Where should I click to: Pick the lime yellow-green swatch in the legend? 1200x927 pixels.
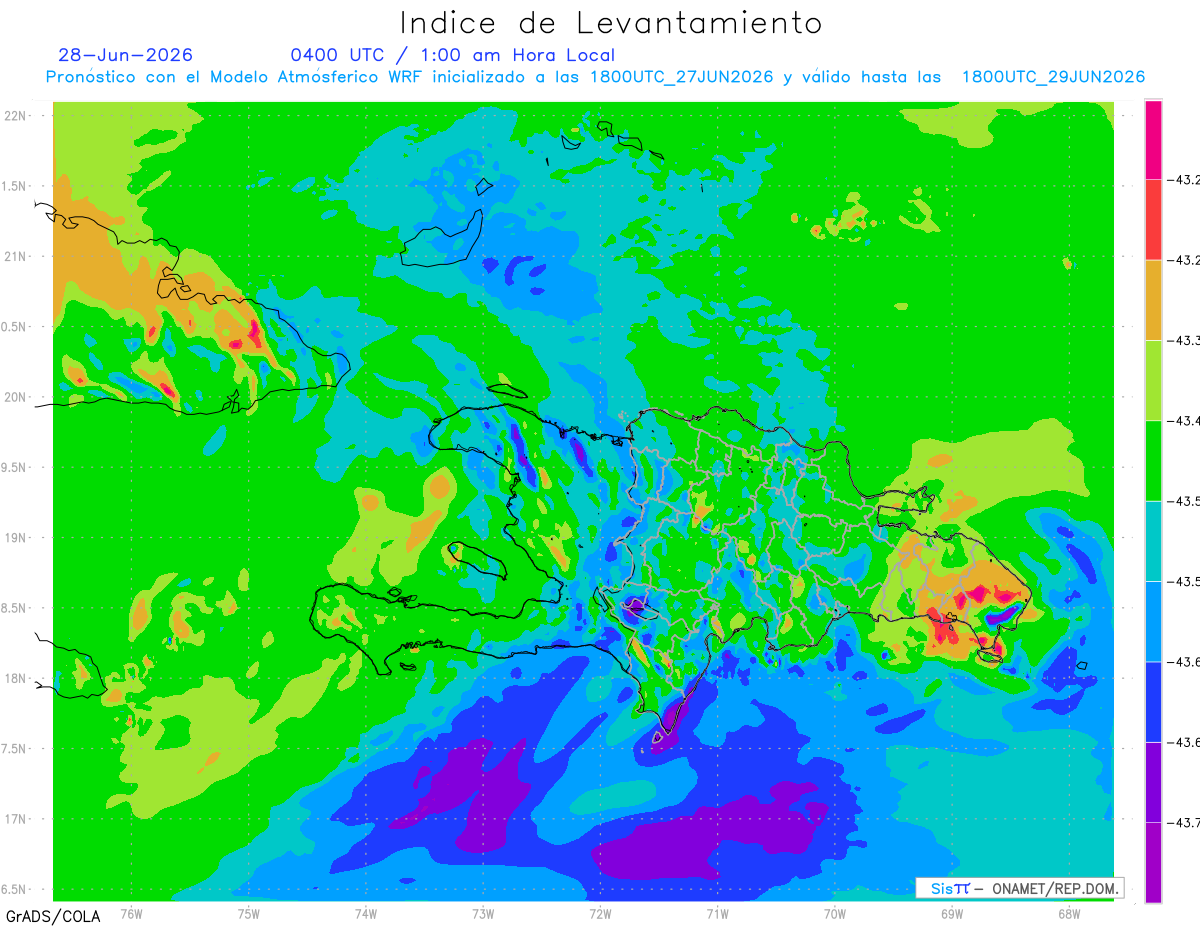pyautogui.click(x=1153, y=380)
